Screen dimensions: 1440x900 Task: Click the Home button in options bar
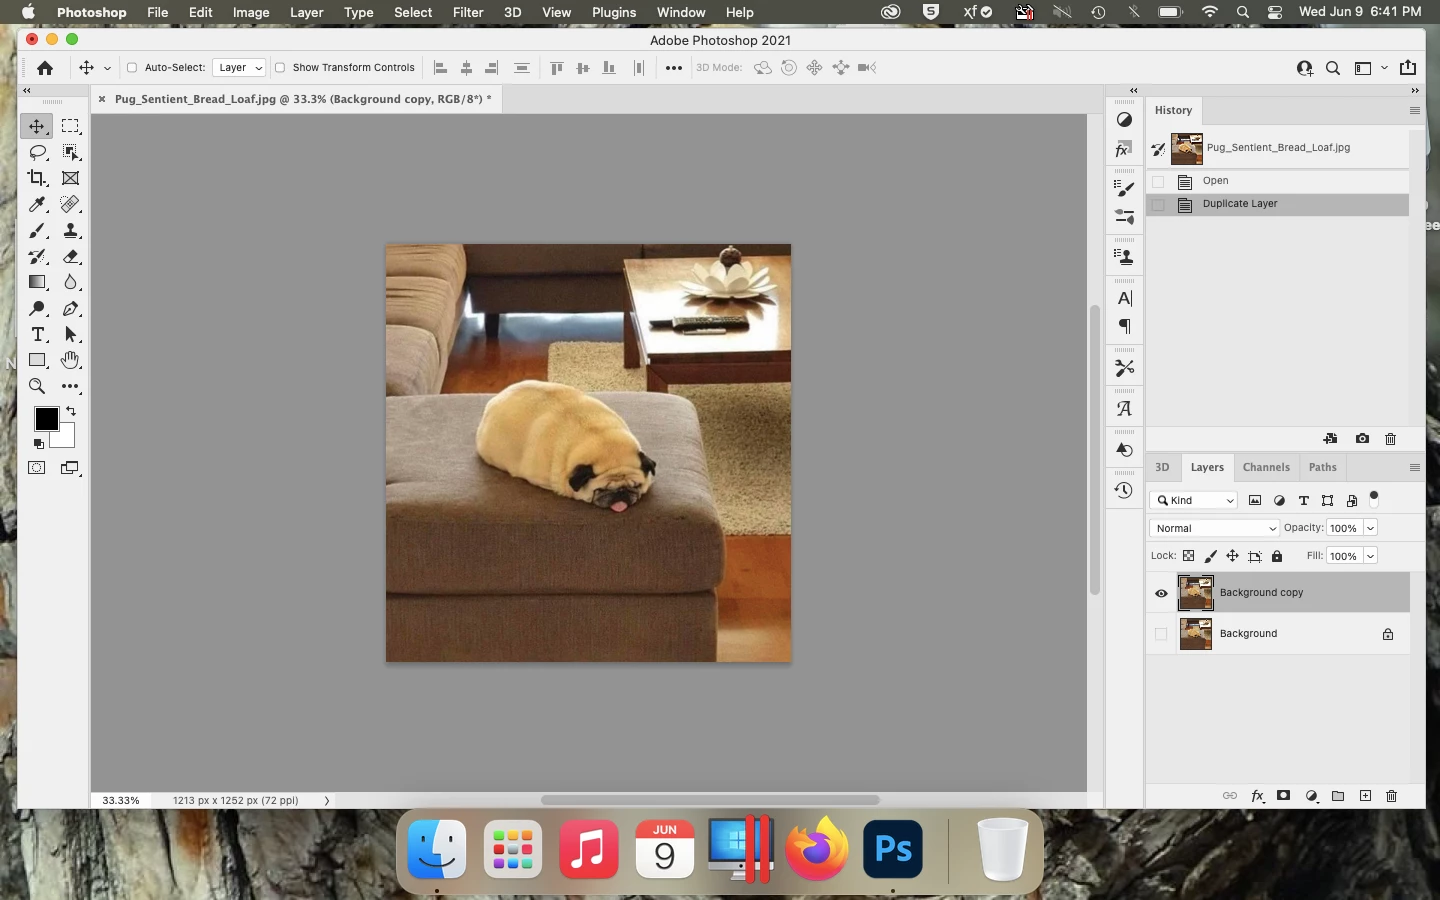(x=45, y=68)
